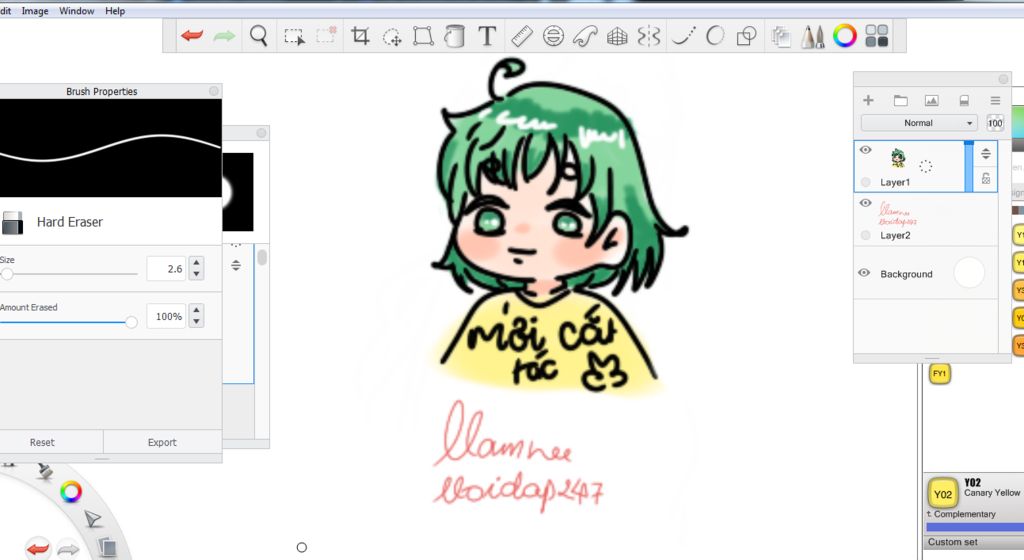
Task: Toggle the round marker on Layer2
Action: [x=865, y=235]
